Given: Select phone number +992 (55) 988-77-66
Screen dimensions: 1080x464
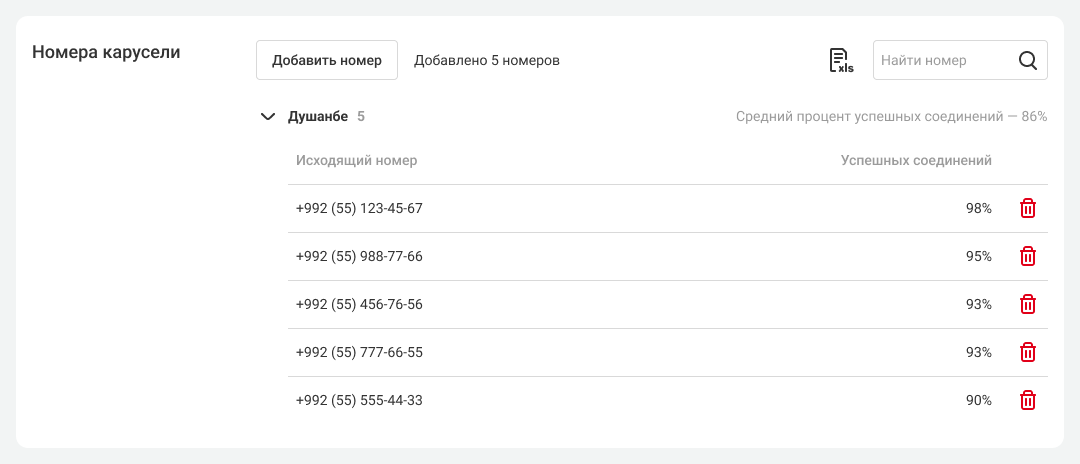Looking at the screenshot, I should click(x=359, y=256).
